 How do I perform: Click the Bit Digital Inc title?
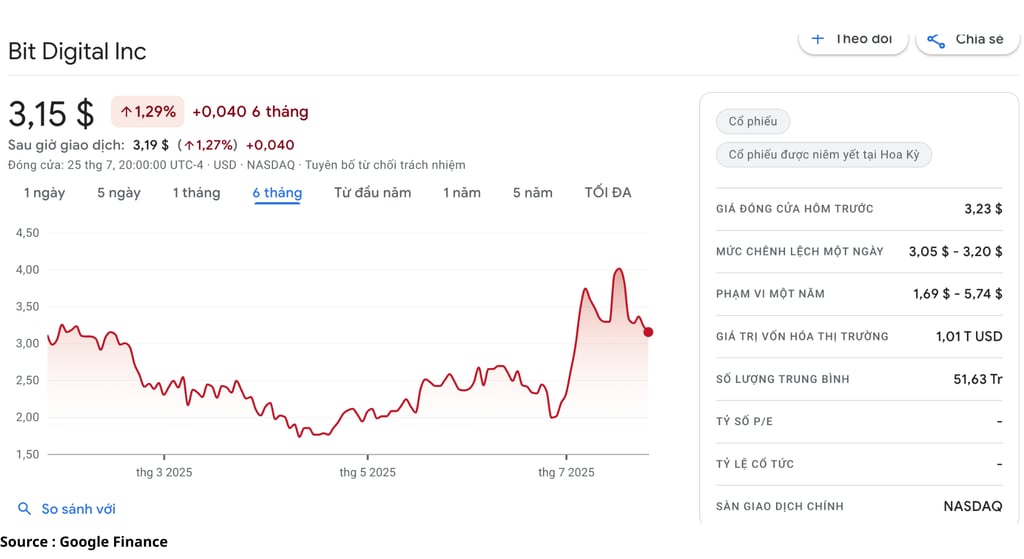pos(77,51)
